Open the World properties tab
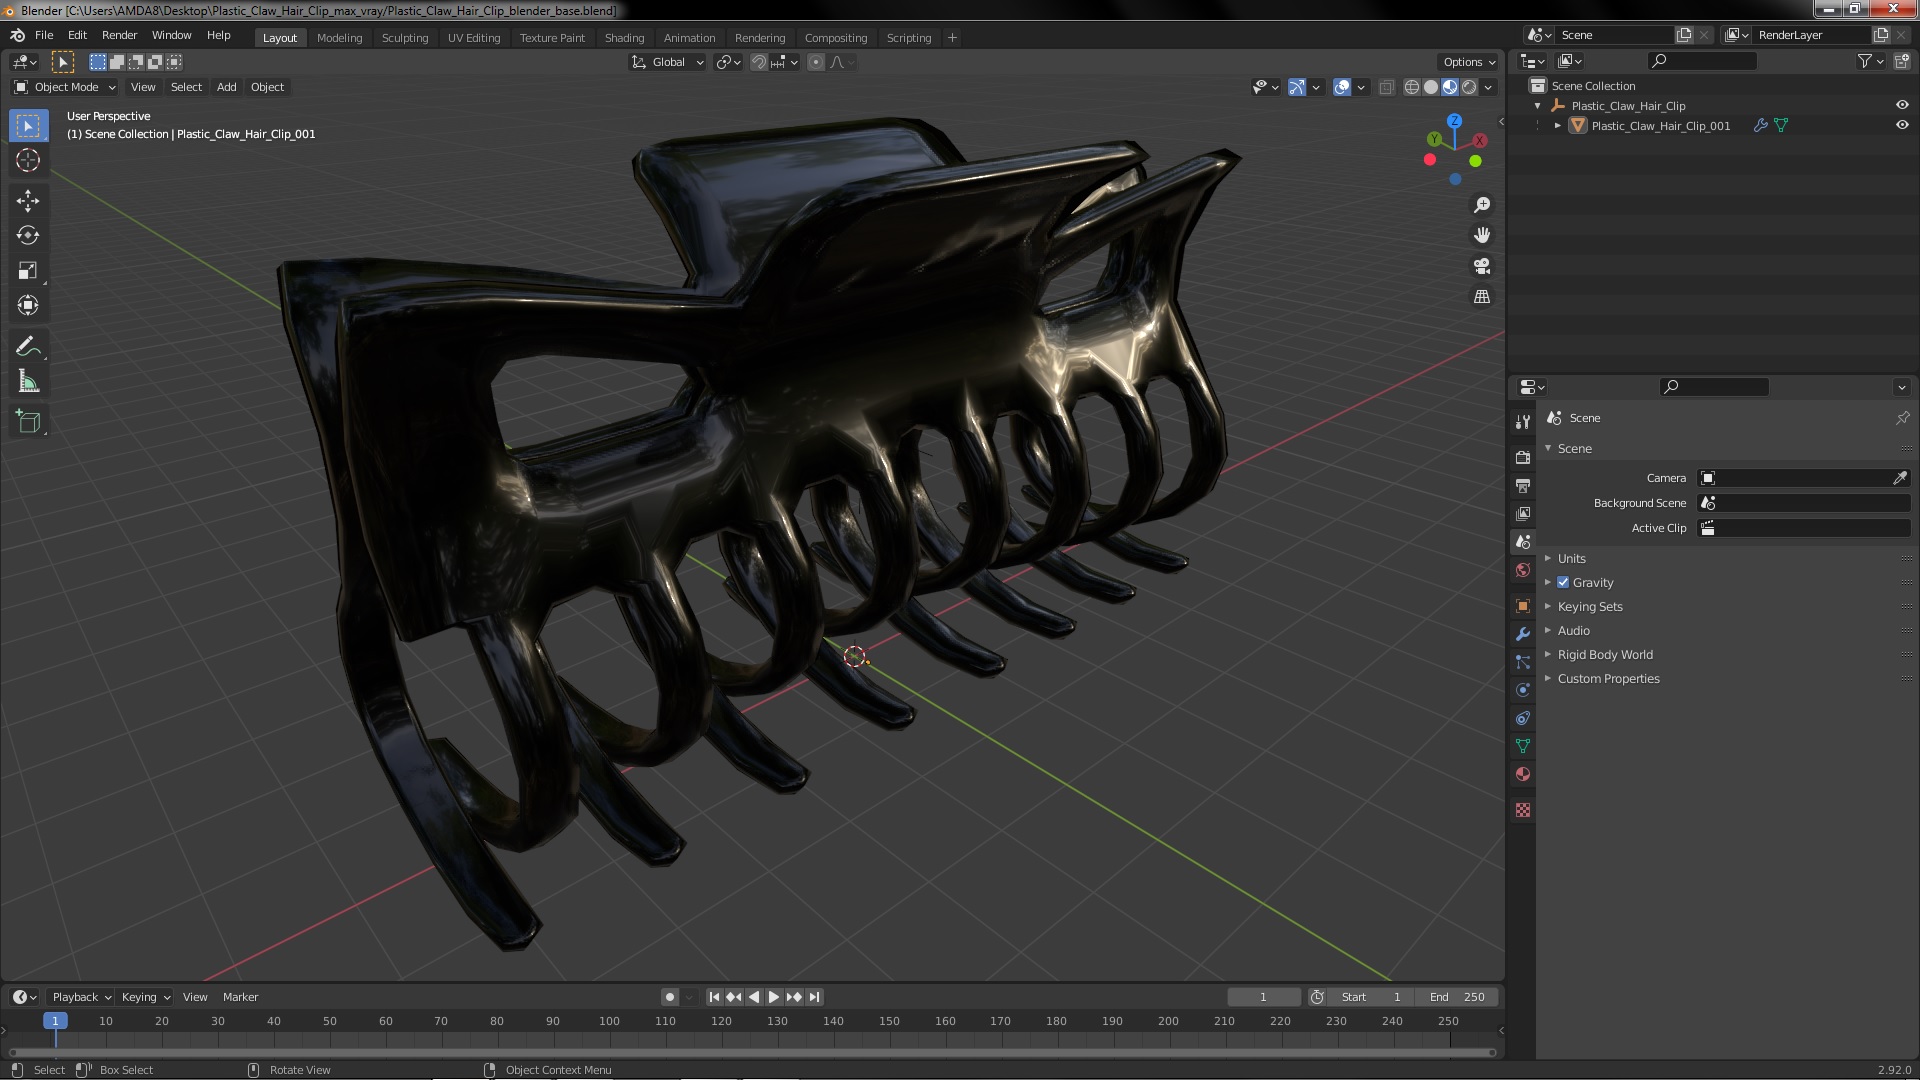The width and height of the screenshot is (1920, 1080). click(x=1523, y=570)
